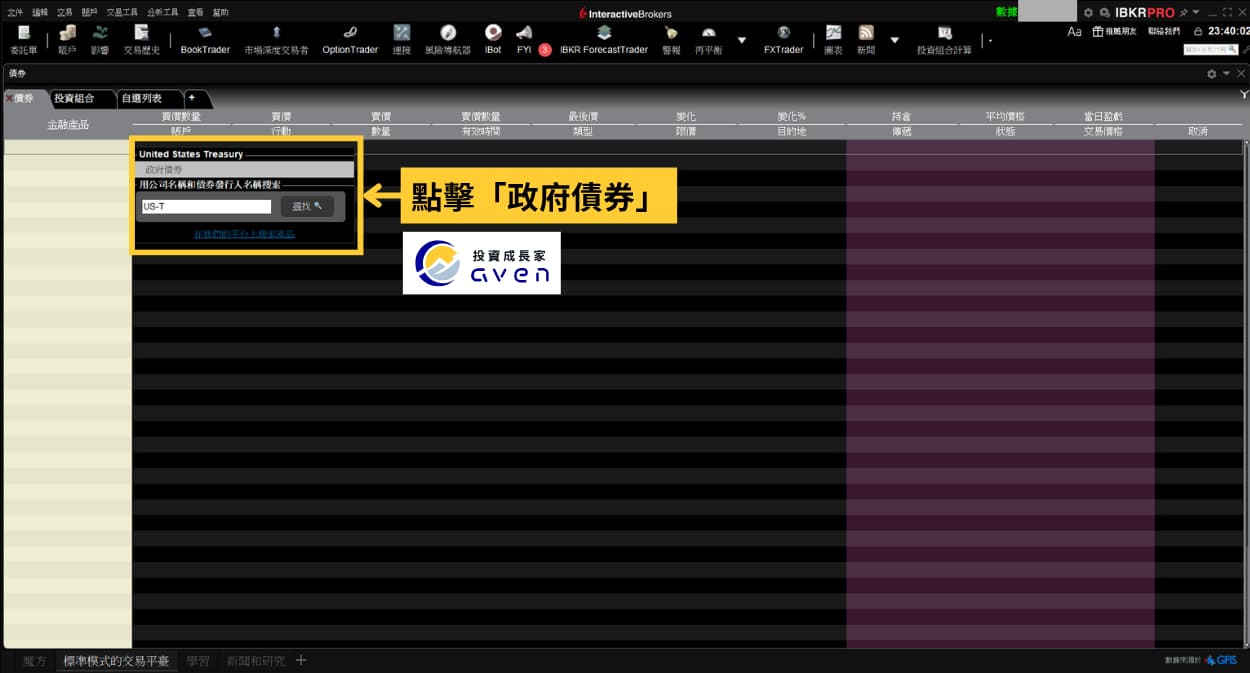Open the 幫助 menu

tap(220, 13)
